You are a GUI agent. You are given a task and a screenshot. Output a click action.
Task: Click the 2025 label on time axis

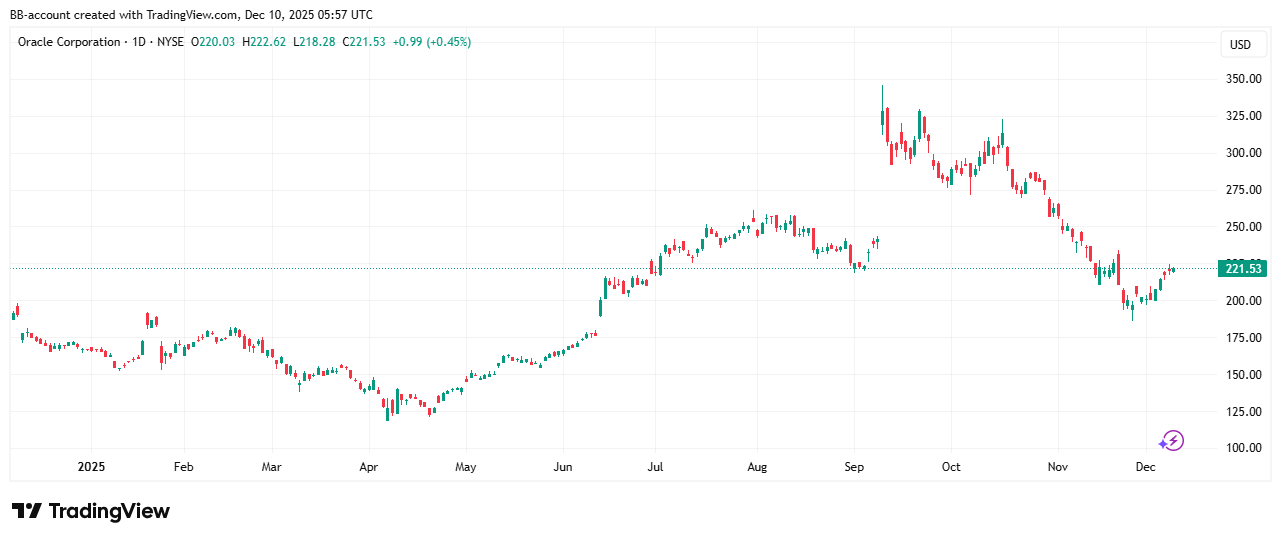91,467
